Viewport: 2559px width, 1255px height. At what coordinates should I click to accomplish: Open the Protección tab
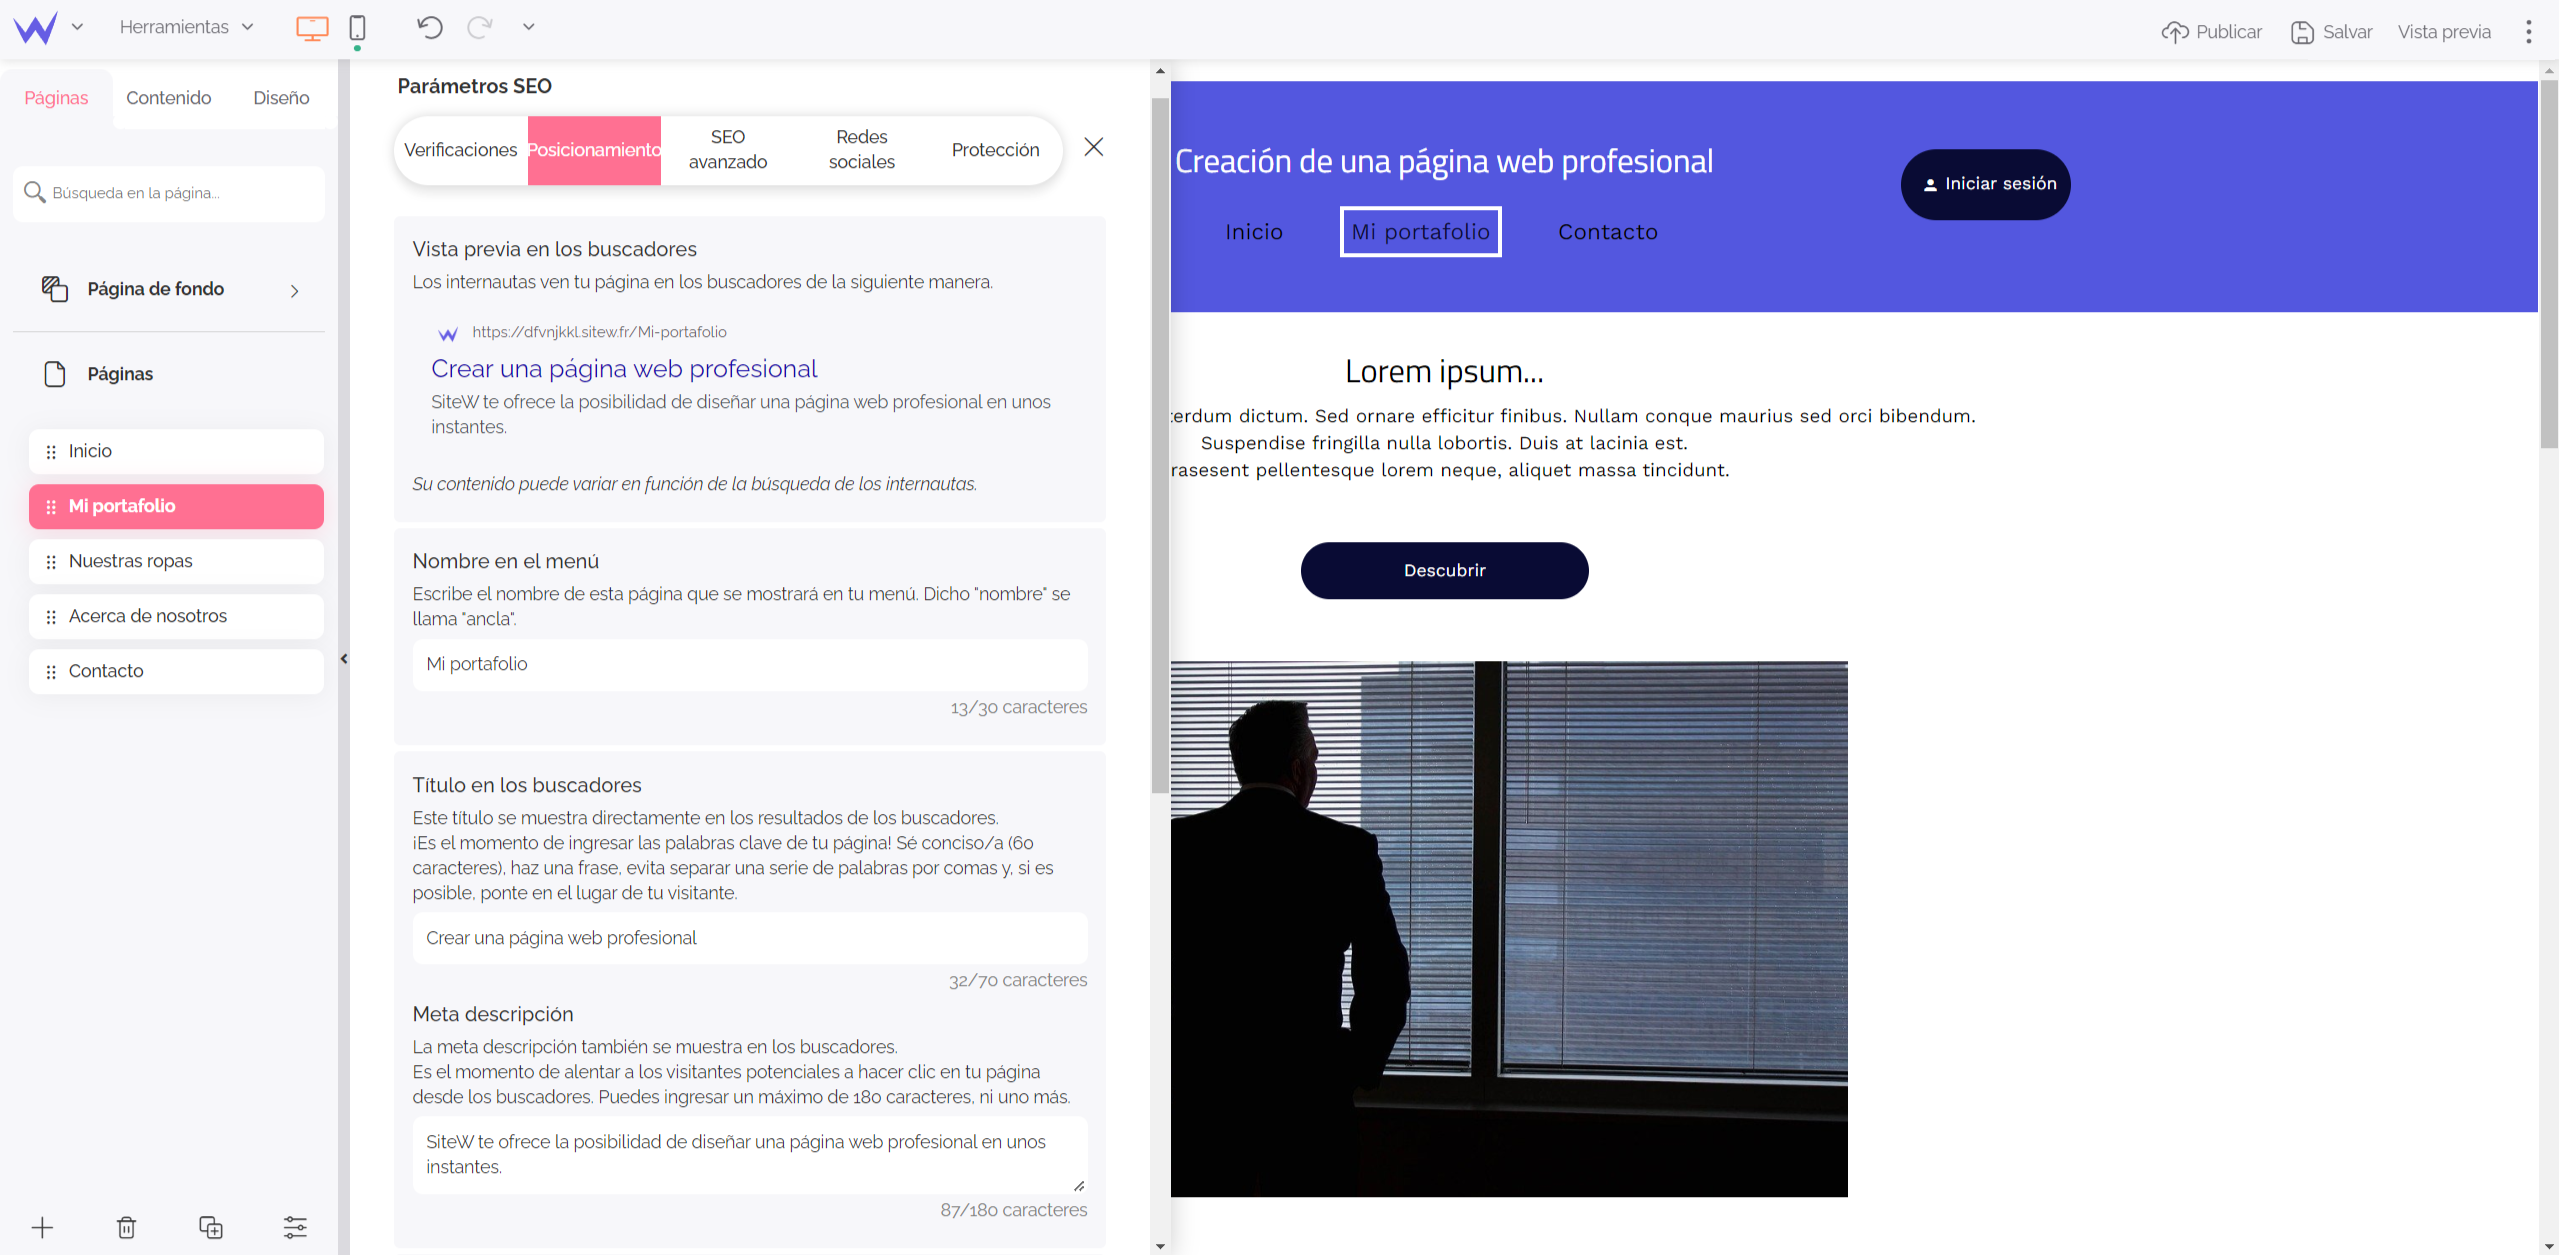pyautogui.click(x=995, y=150)
